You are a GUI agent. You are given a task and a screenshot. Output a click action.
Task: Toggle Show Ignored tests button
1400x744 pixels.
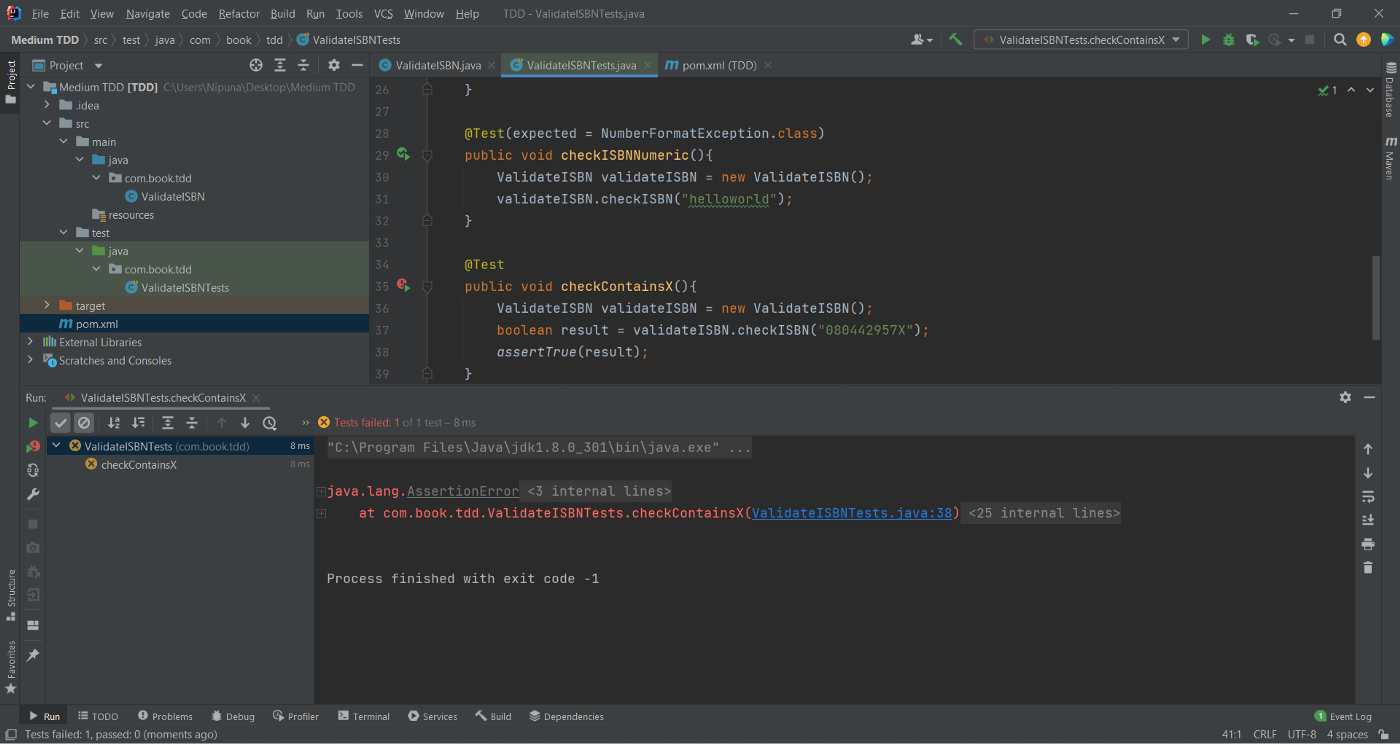[x=84, y=423]
